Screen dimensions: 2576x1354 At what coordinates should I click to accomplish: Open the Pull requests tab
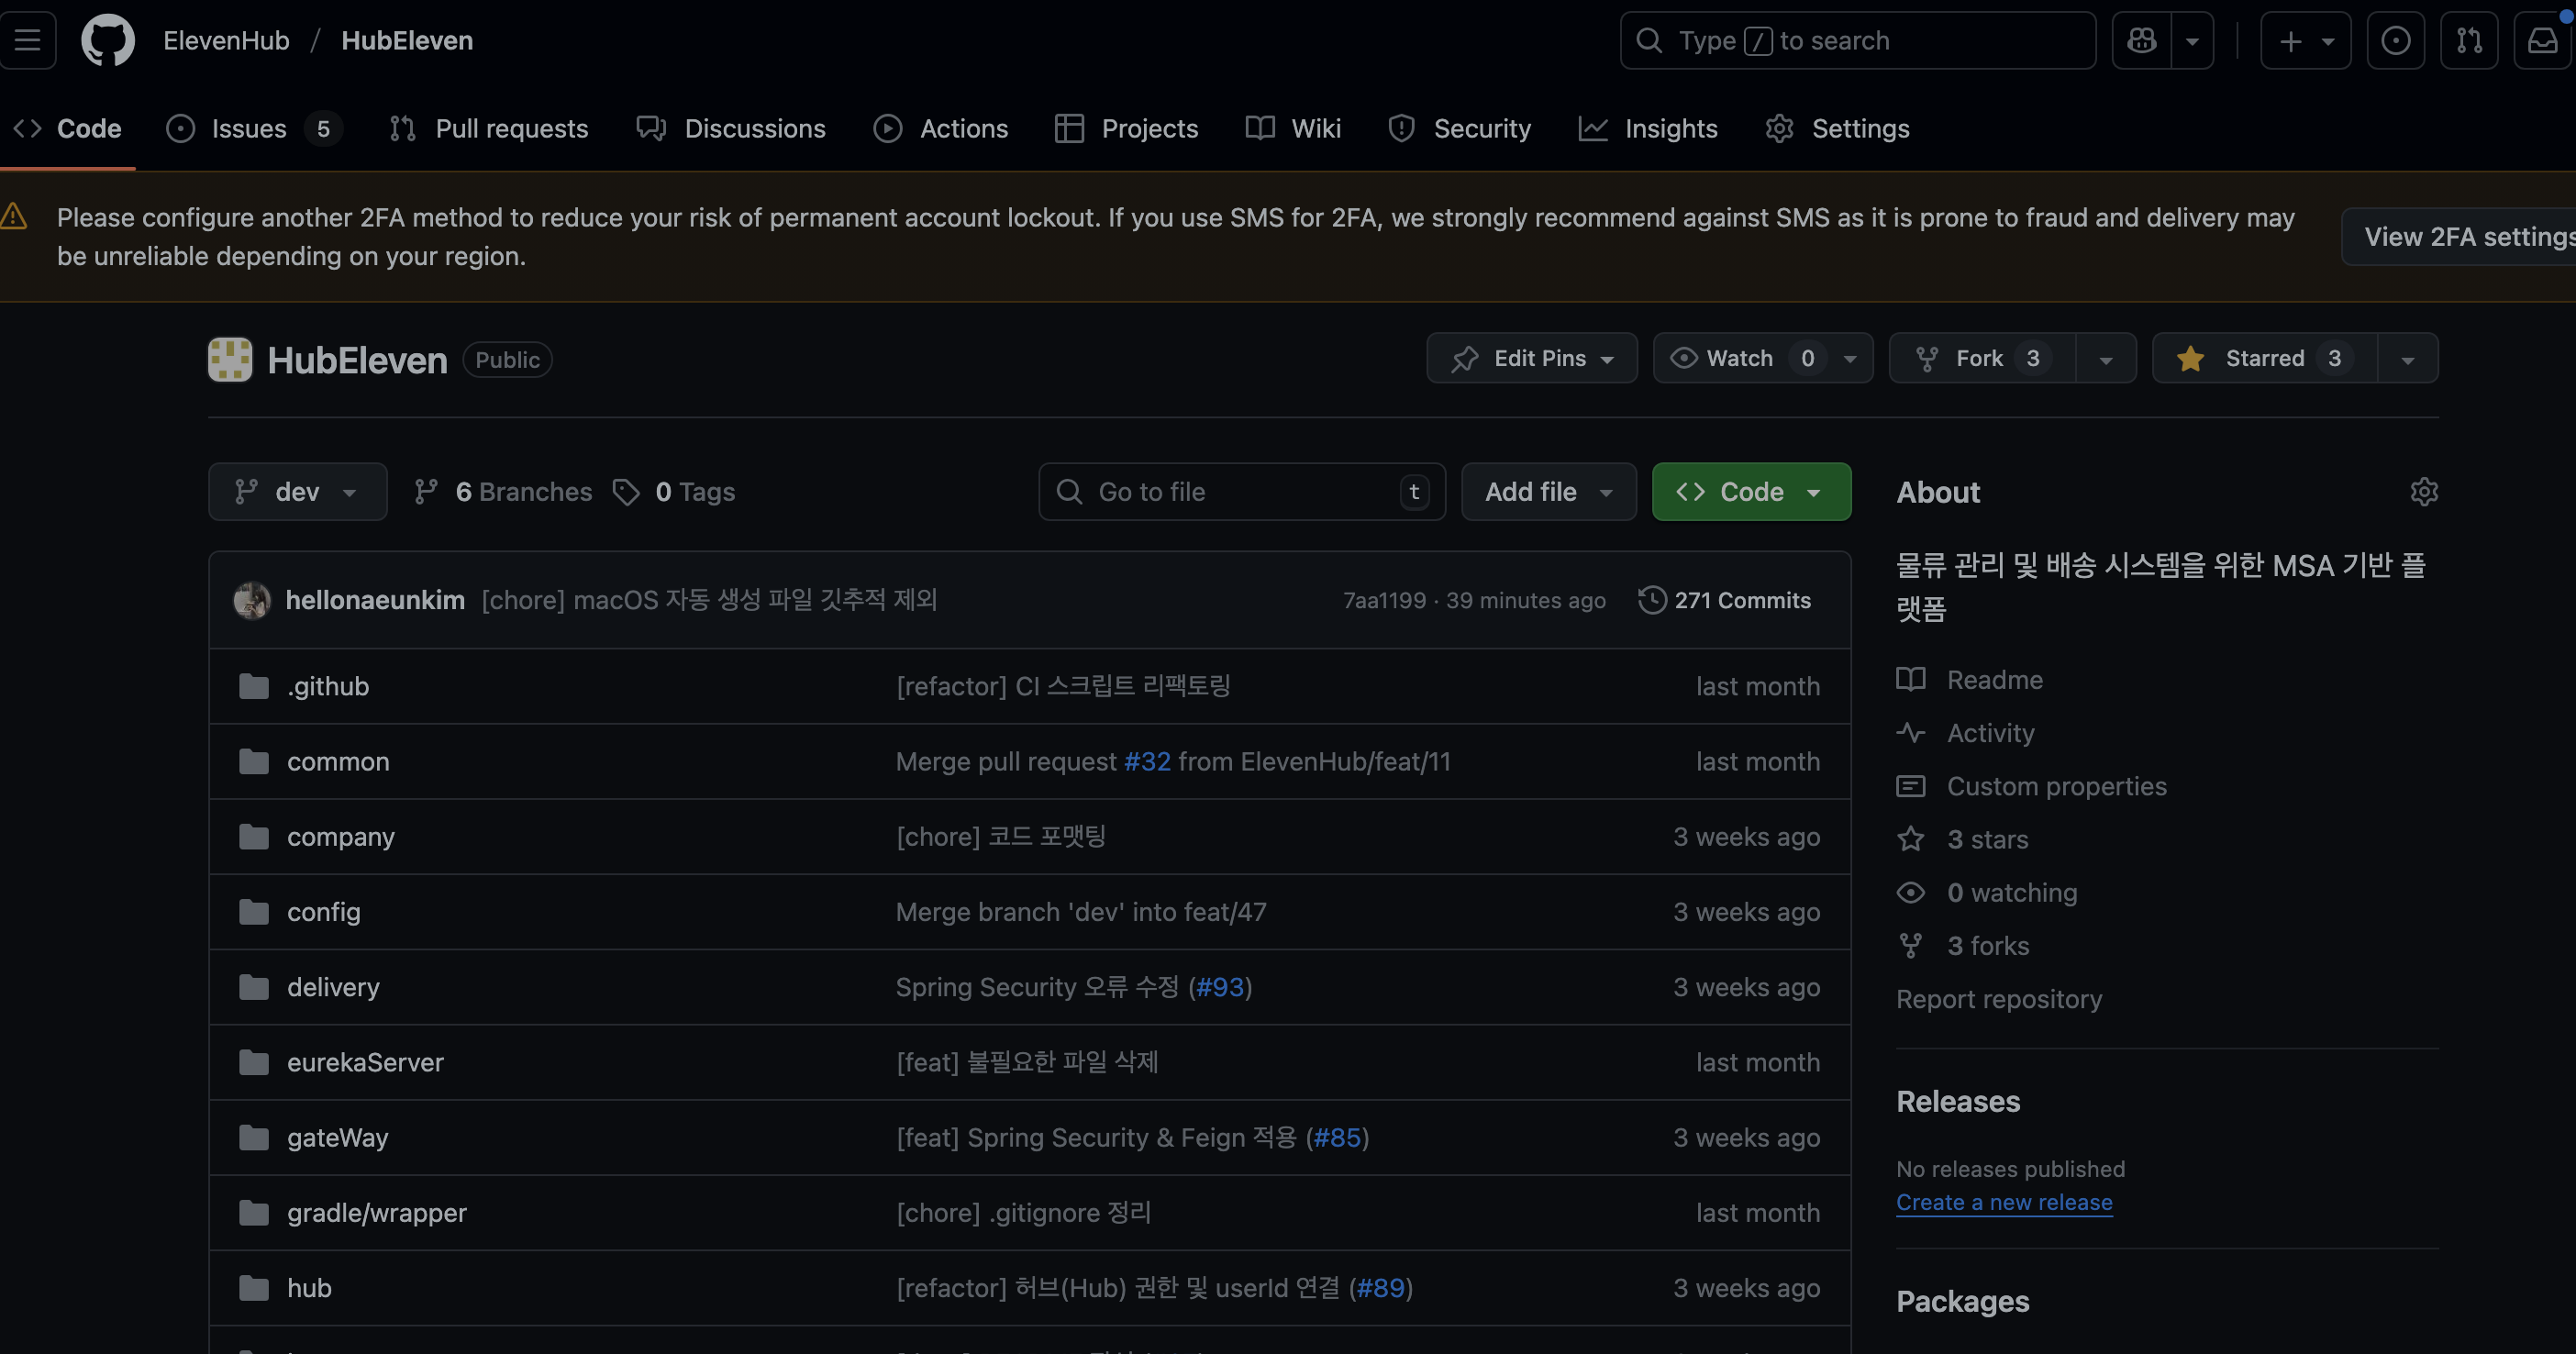click(489, 128)
